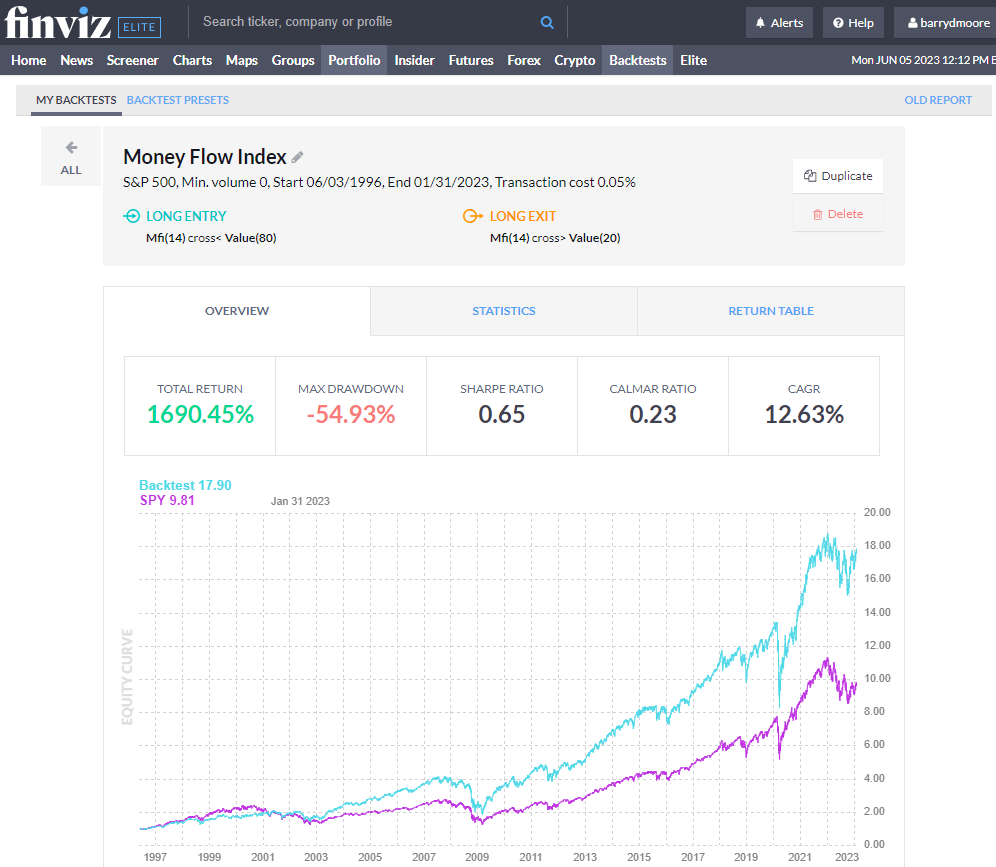Open Alerts with the bell button
Viewport: 996px width, 867px height.
click(779, 23)
